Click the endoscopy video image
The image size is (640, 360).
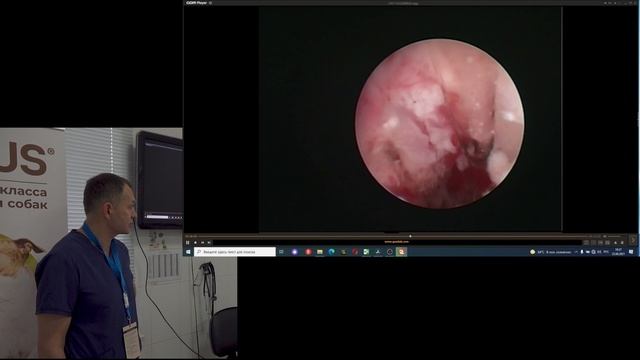[440, 124]
